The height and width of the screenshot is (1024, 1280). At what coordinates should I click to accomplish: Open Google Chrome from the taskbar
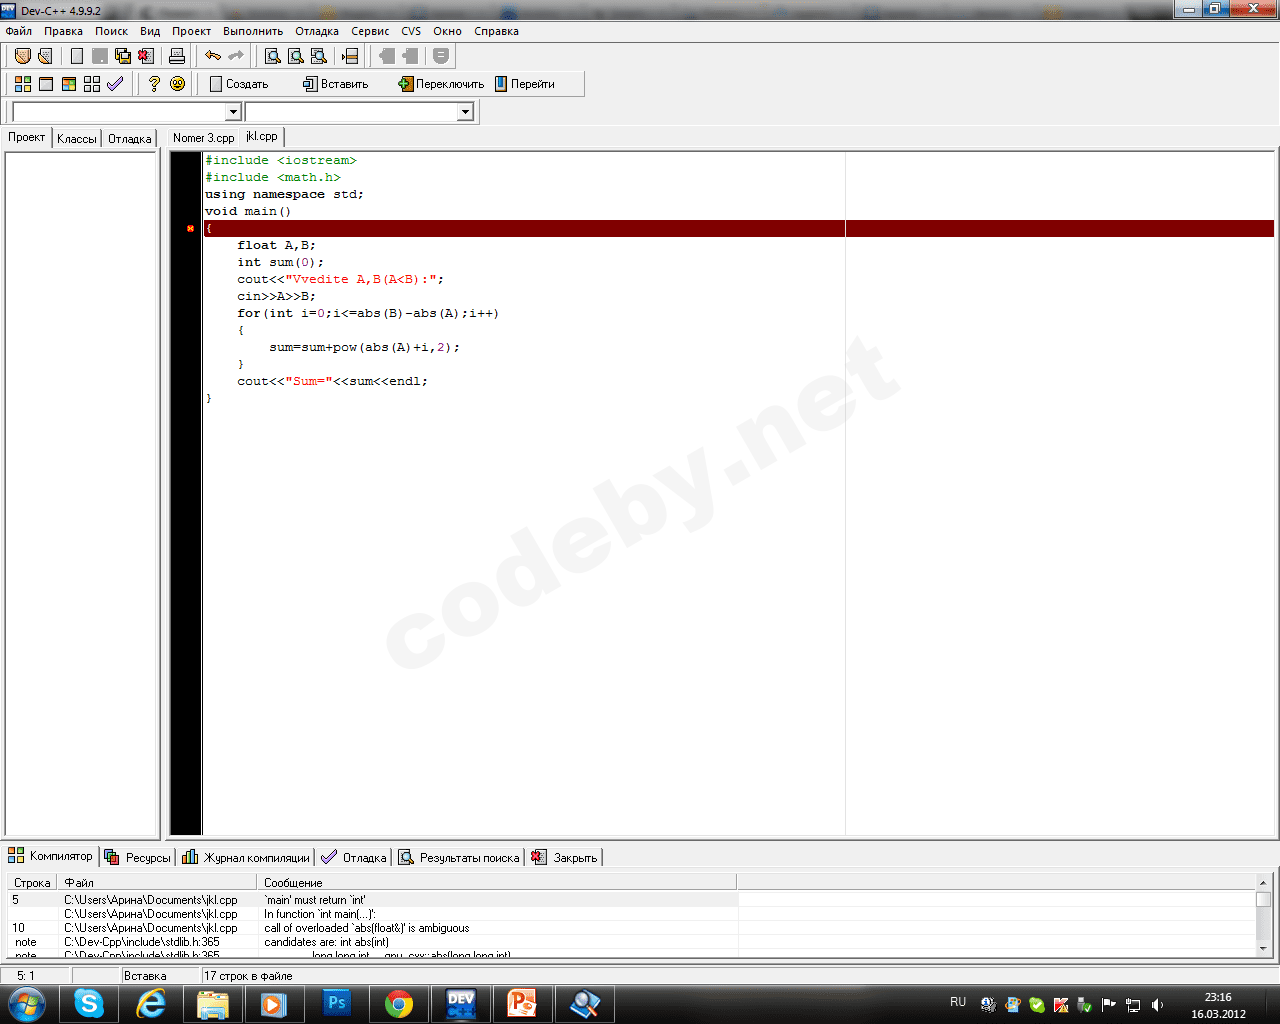[x=399, y=1003]
